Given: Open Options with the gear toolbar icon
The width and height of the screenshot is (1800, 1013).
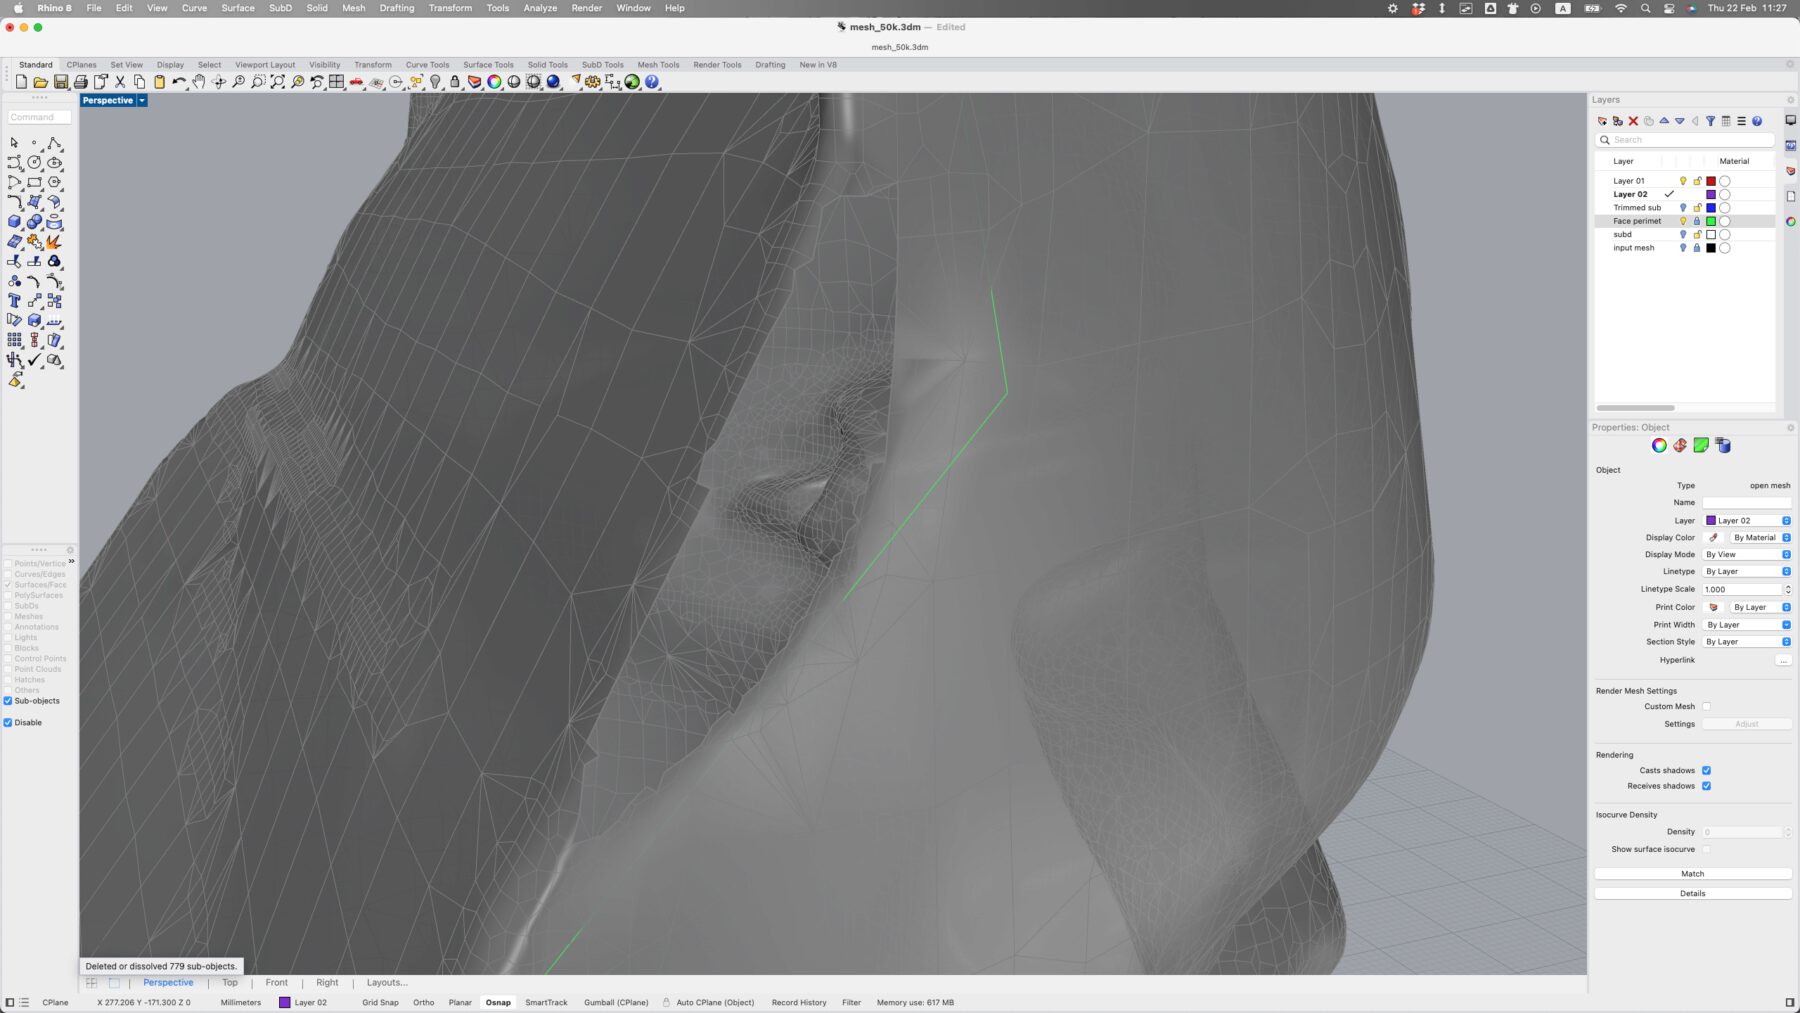Looking at the screenshot, I should (x=593, y=82).
